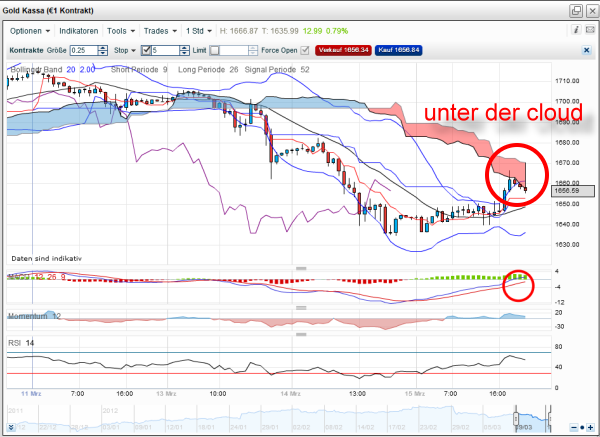This screenshot has width=600, height=437.
Task: Open the Indikatoren menu
Action: [78, 31]
